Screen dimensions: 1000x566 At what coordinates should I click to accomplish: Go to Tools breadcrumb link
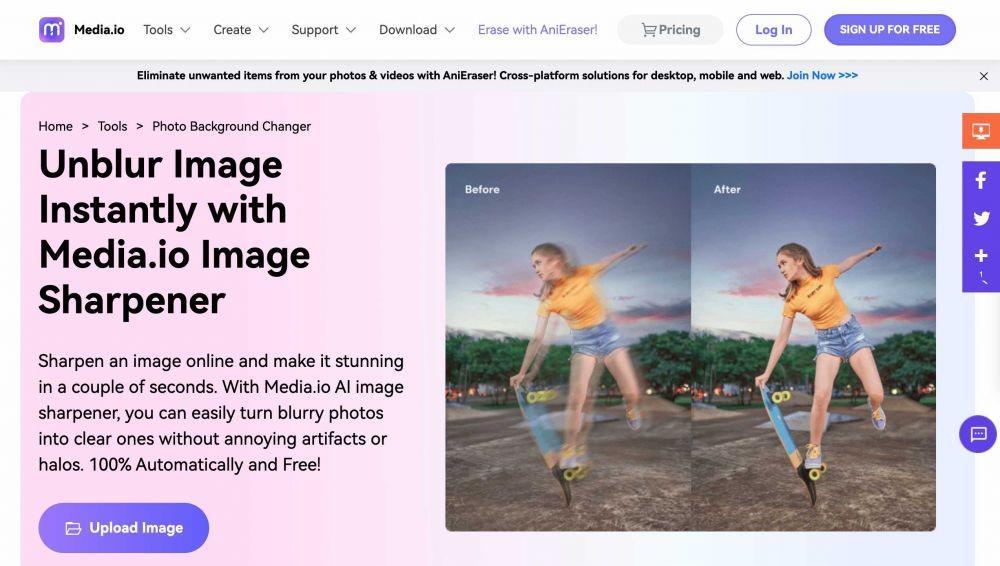point(112,126)
